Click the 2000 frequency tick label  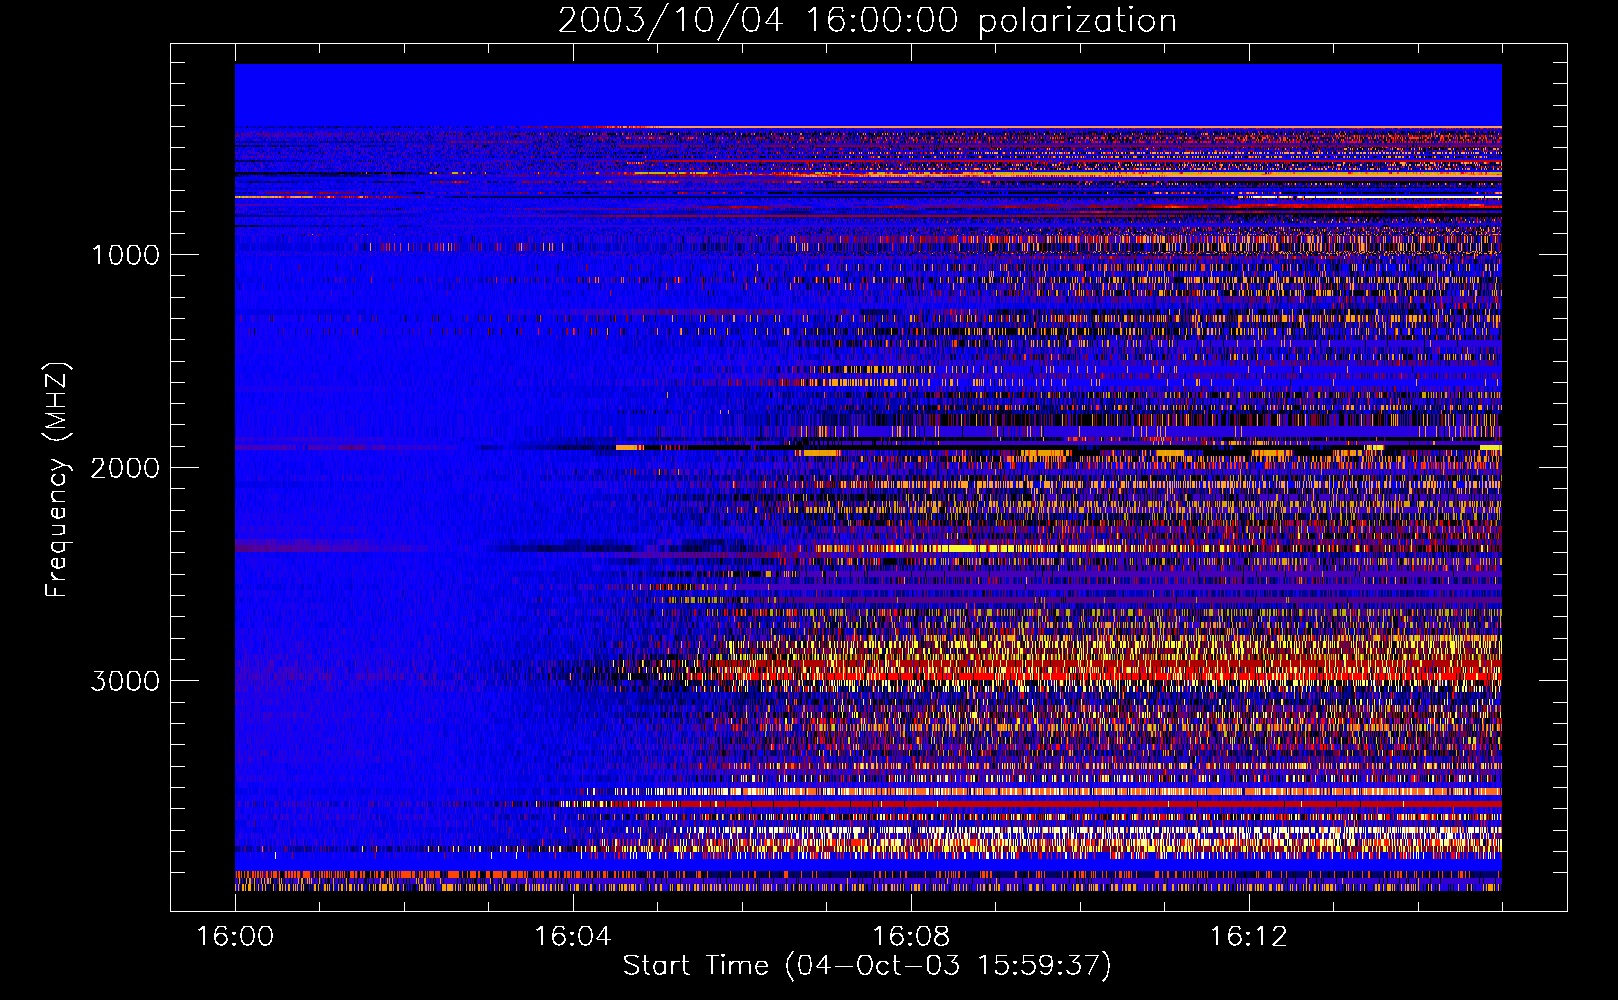[125, 468]
